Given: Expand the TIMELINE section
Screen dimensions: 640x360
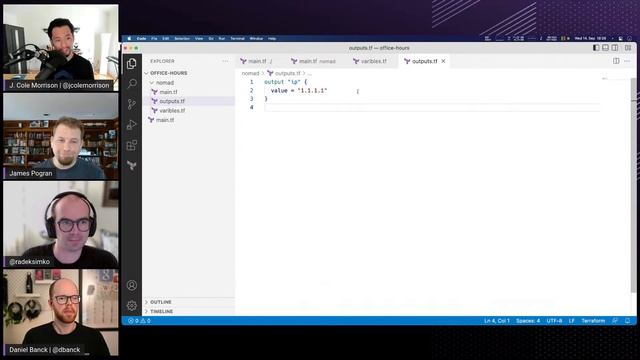Looking at the screenshot, I should pyautogui.click(x=161, y=311).
